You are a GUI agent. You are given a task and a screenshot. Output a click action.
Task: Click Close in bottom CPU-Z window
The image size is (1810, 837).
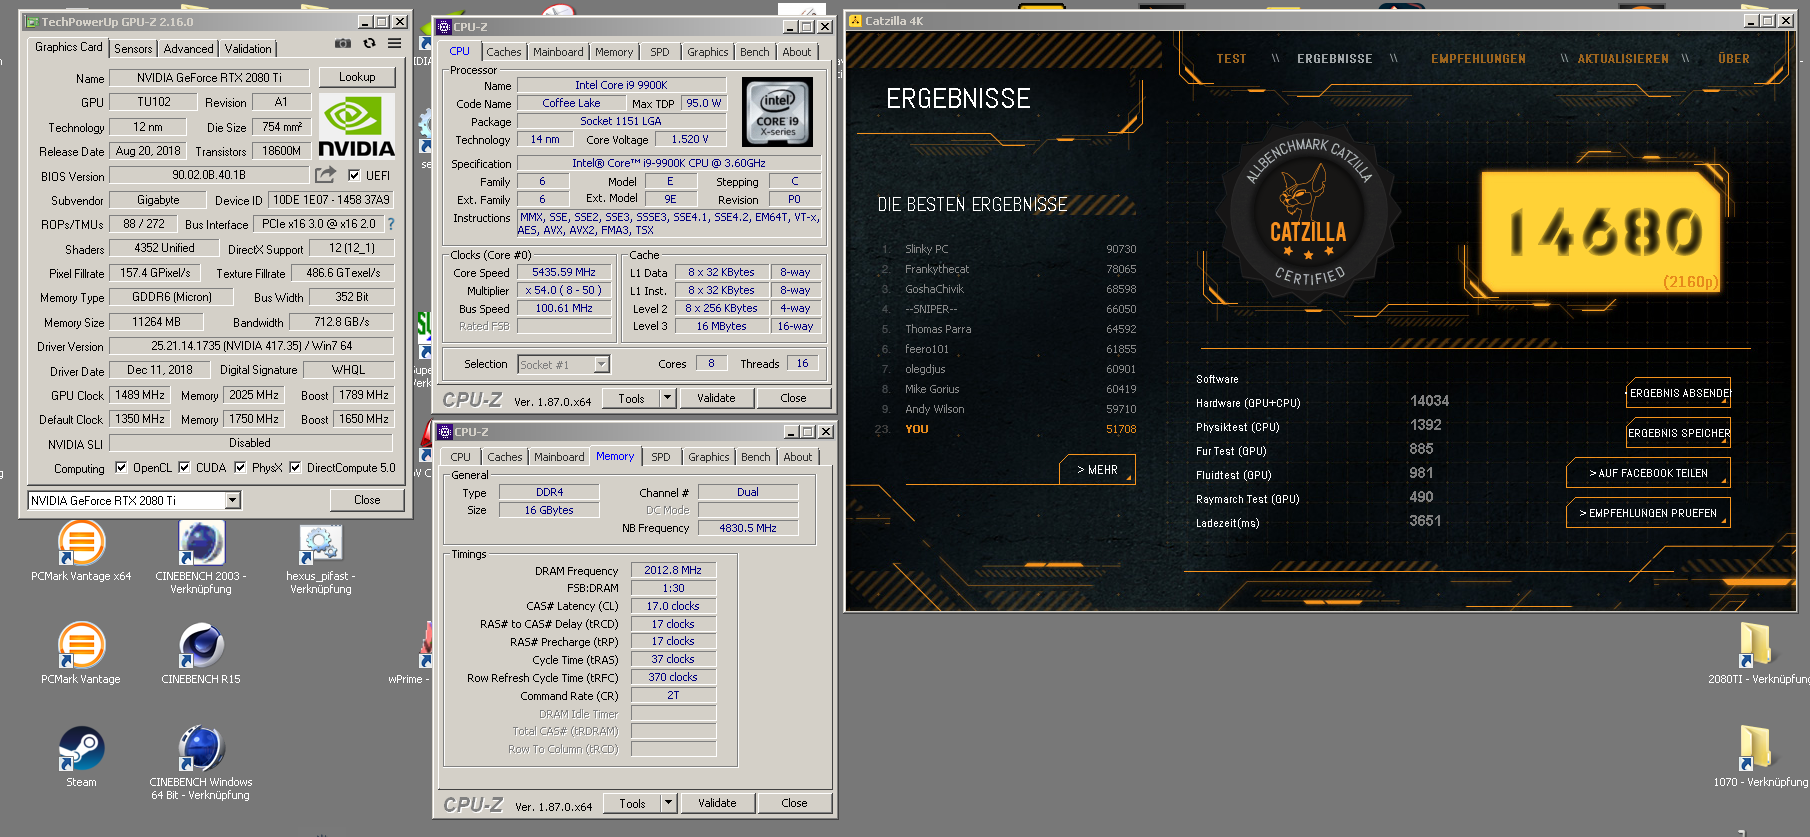coord(794,803)
